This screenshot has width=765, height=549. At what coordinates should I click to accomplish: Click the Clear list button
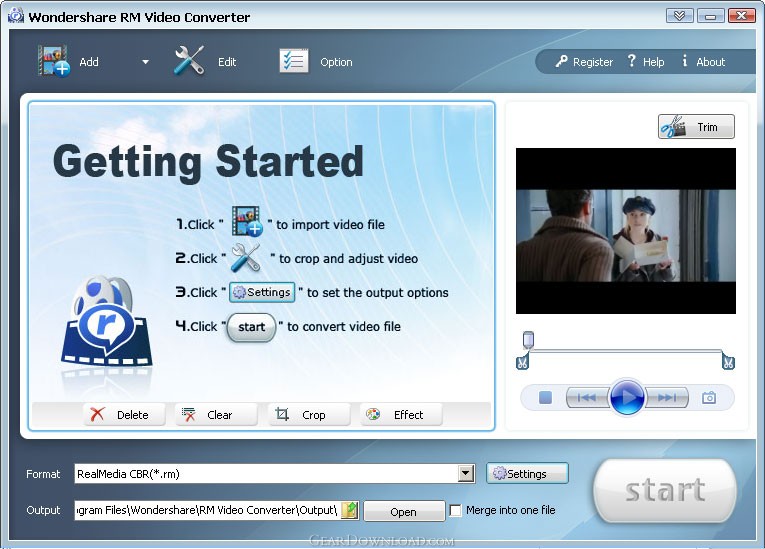pos(216,415)
